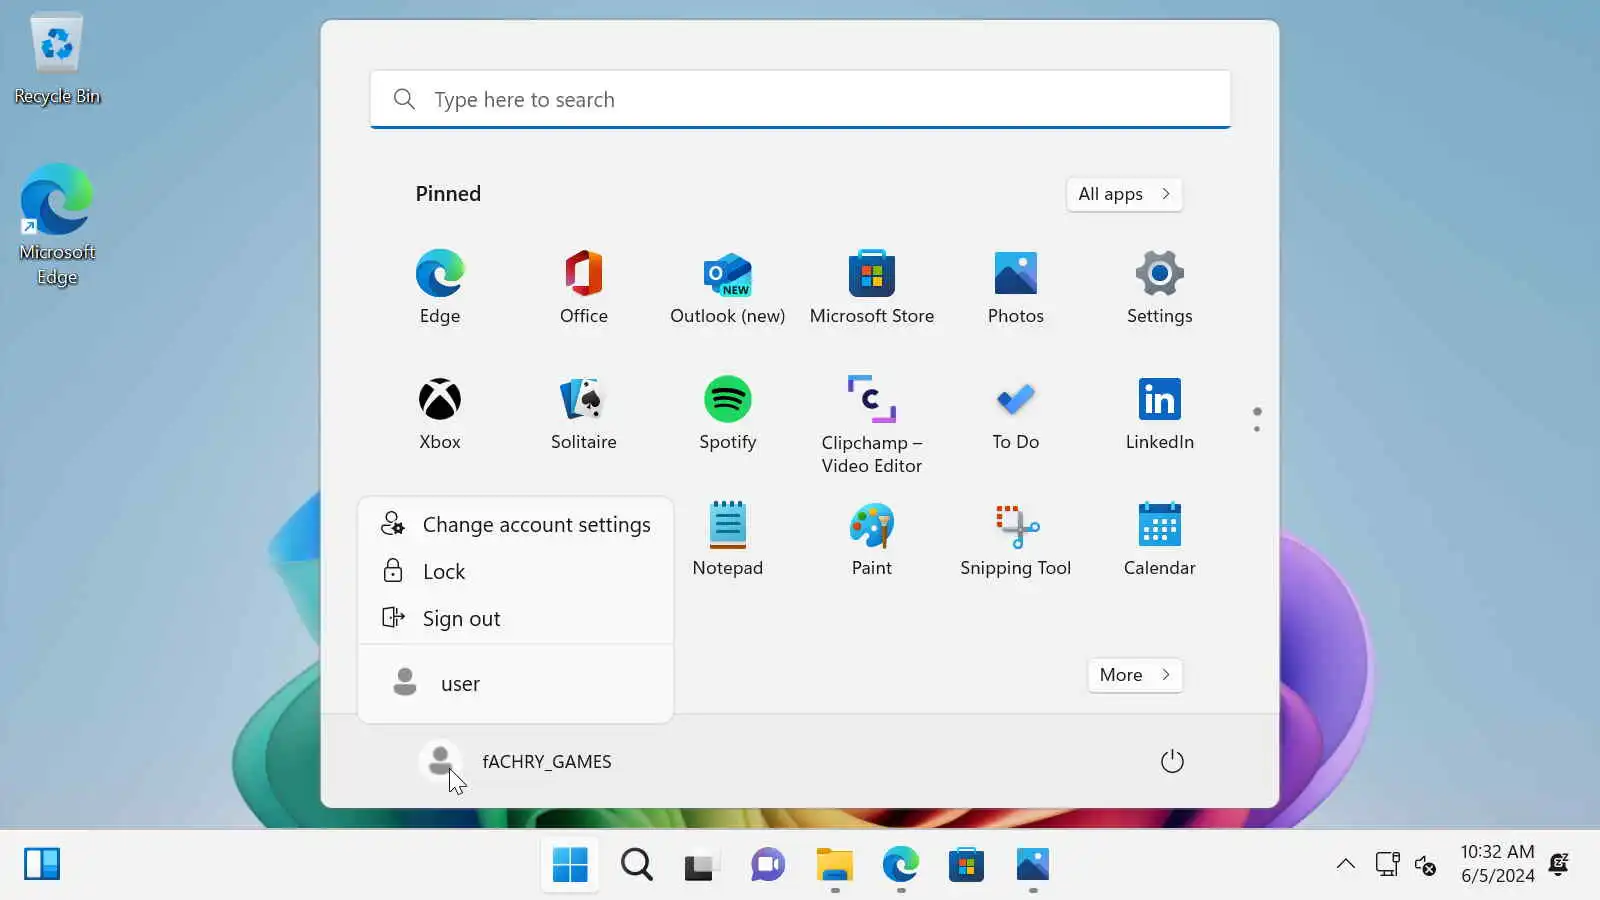Viewport: 1600px width, 900px height.
Task: Open the Paint app
Action: [872, 540]
